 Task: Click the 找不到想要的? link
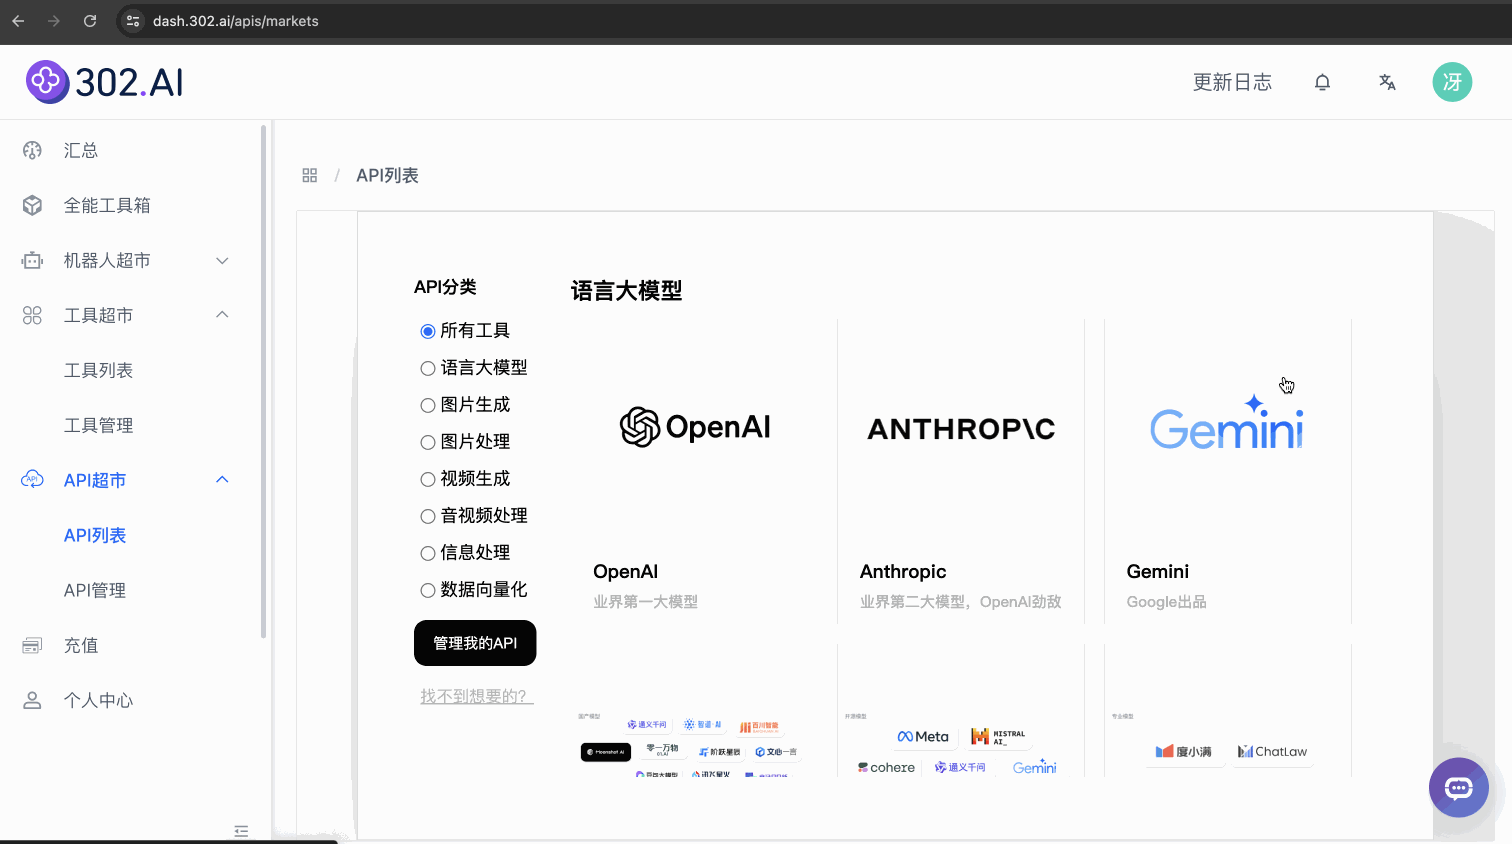point(477,696)
